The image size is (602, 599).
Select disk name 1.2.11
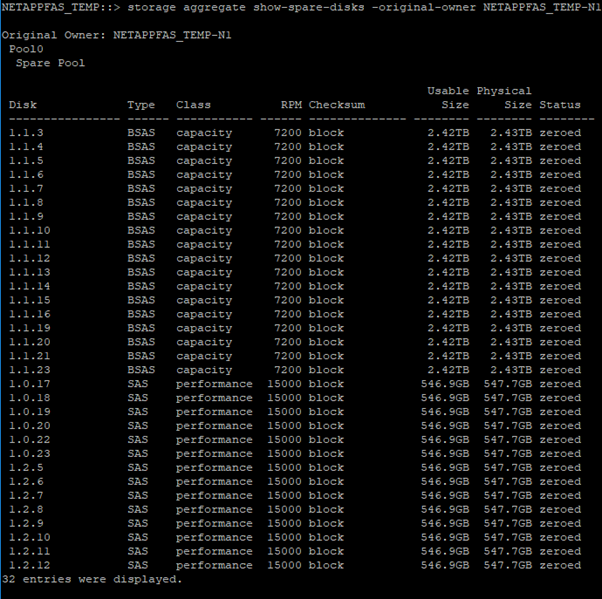click(30, 551)
